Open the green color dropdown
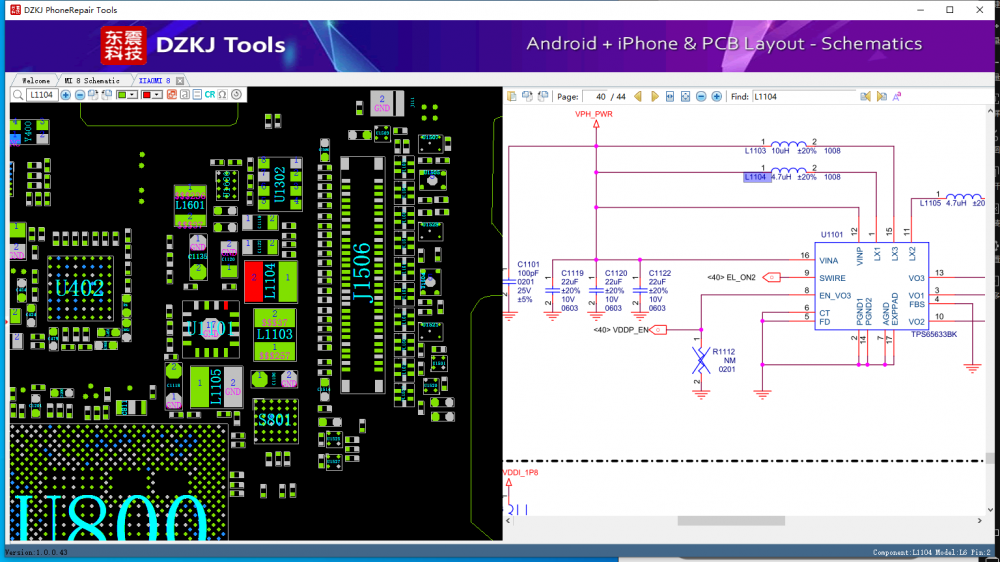This screenshot has width=1000, height=562. pyautogui.click(x=133, y=95)
